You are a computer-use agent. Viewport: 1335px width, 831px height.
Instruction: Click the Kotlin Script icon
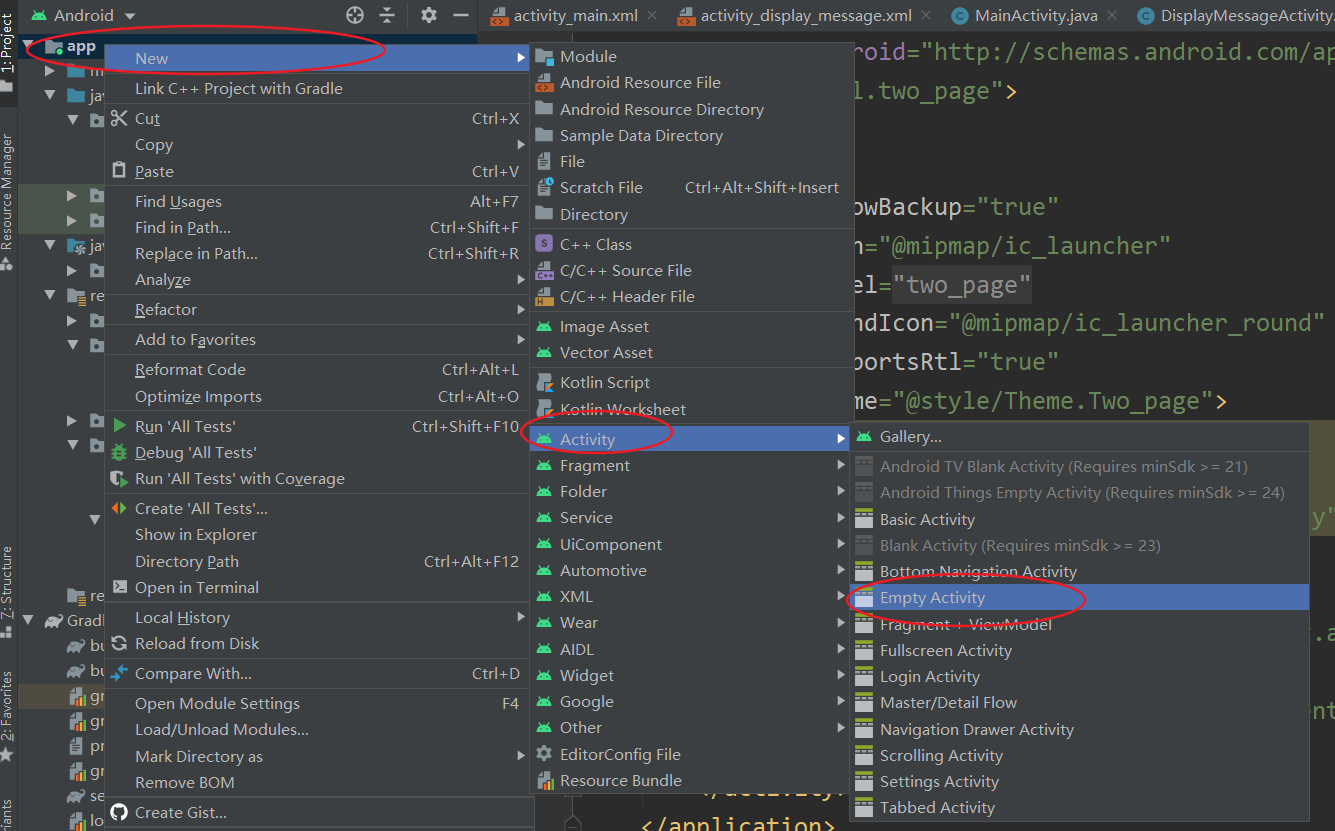tap(544, 382)
